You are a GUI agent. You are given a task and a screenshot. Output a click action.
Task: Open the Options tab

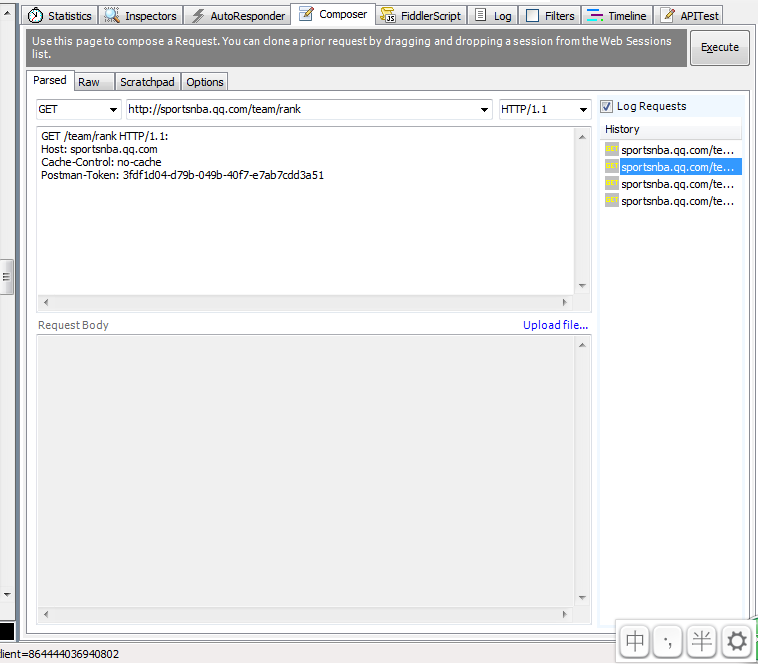click(x=205, y=82)
